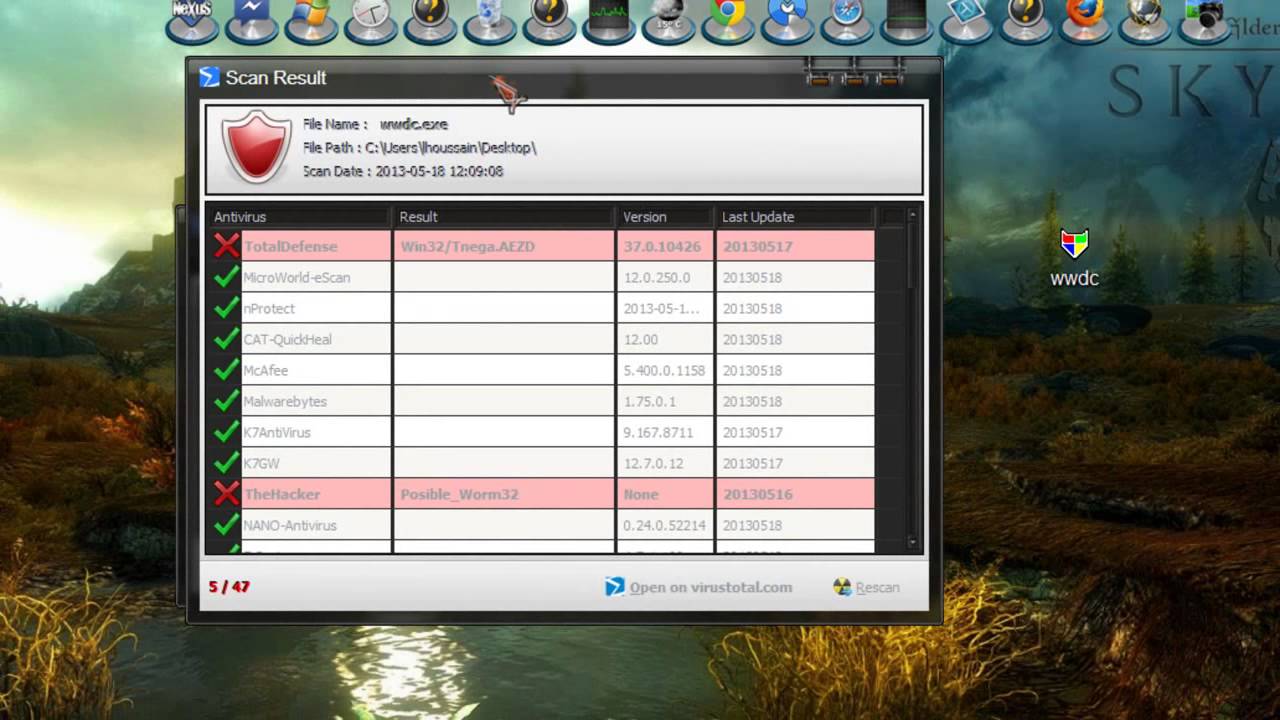The image size is (1280, 720).
Task: Sort by the Last Update column header
Action: coord(795,217)
